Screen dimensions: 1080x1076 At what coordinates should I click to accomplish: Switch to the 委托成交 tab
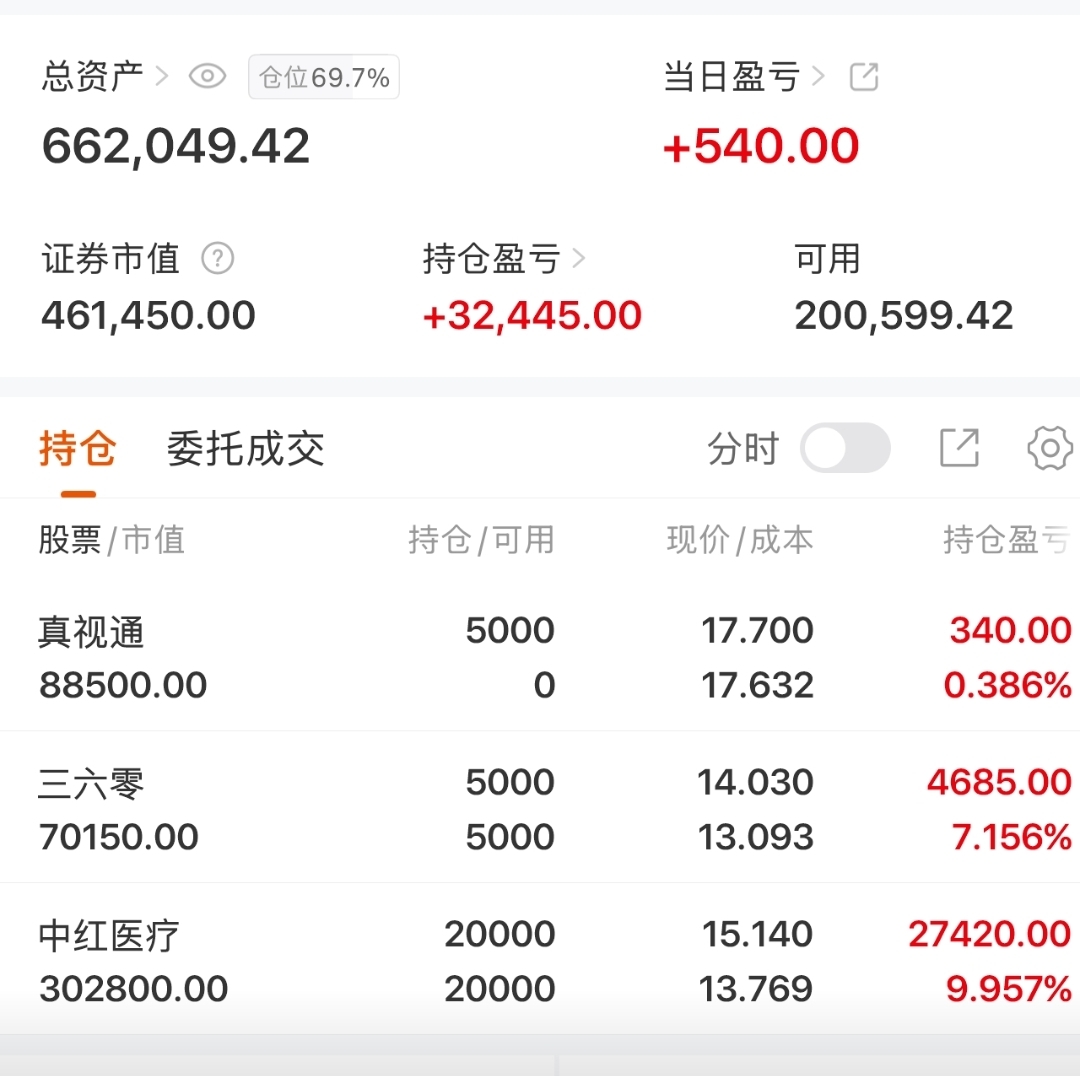point(245,449)
